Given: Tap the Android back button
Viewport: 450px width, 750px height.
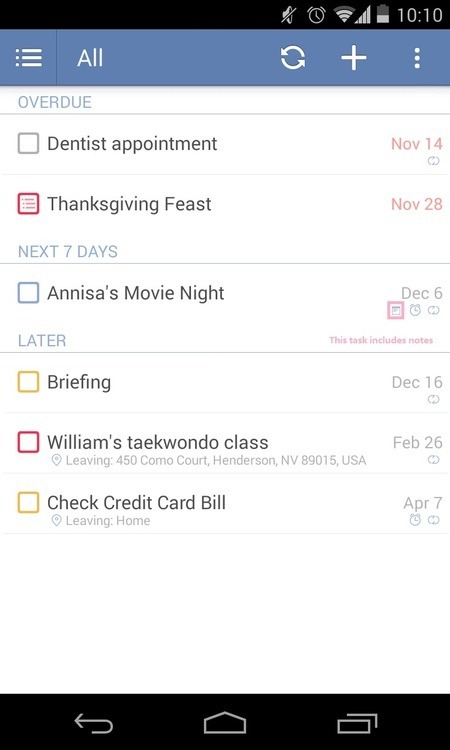Looking at the screenshot, I should coord(94,723).
